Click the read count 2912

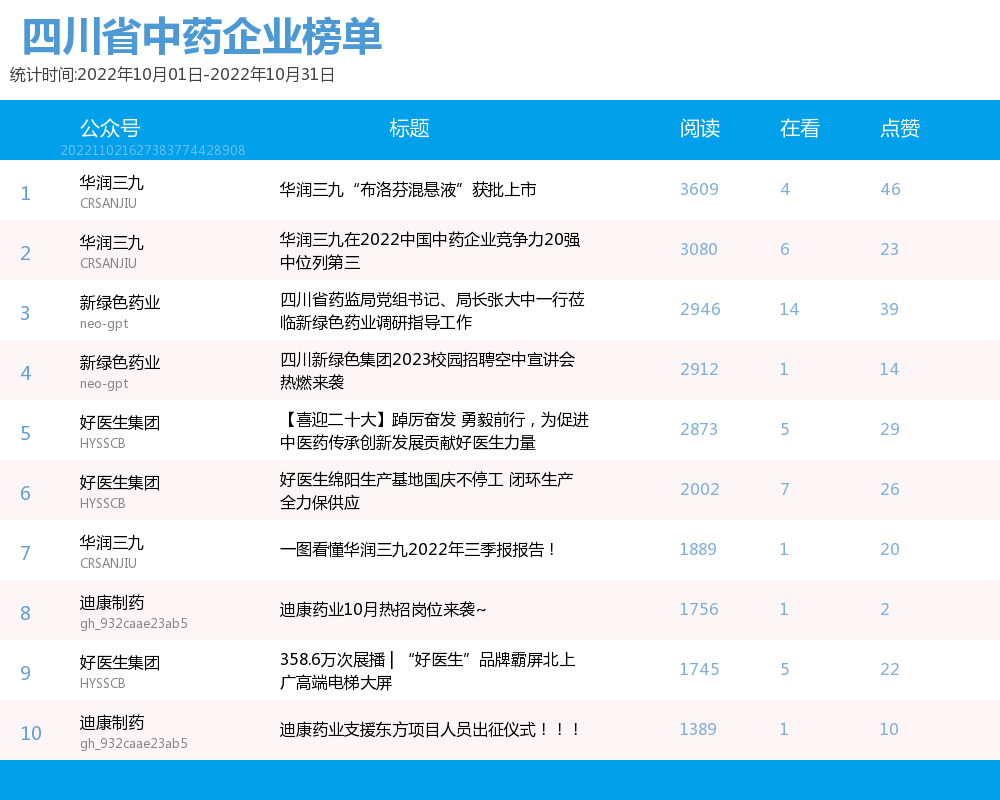699,369
